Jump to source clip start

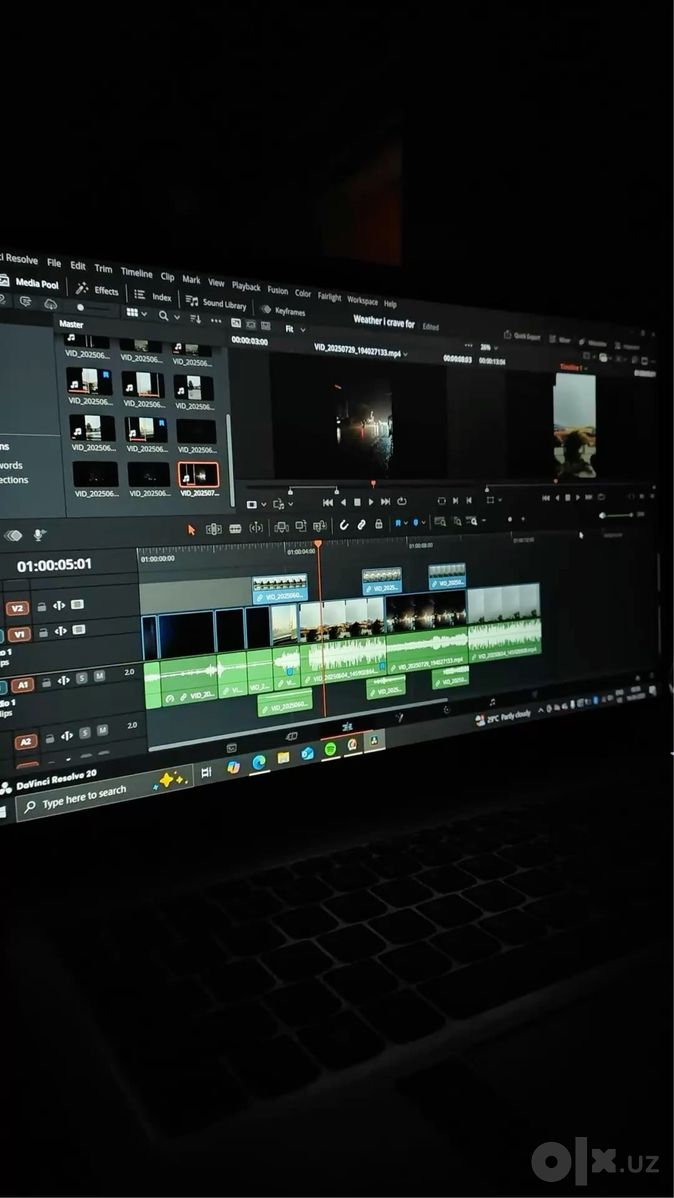click(x=327, y=502)
